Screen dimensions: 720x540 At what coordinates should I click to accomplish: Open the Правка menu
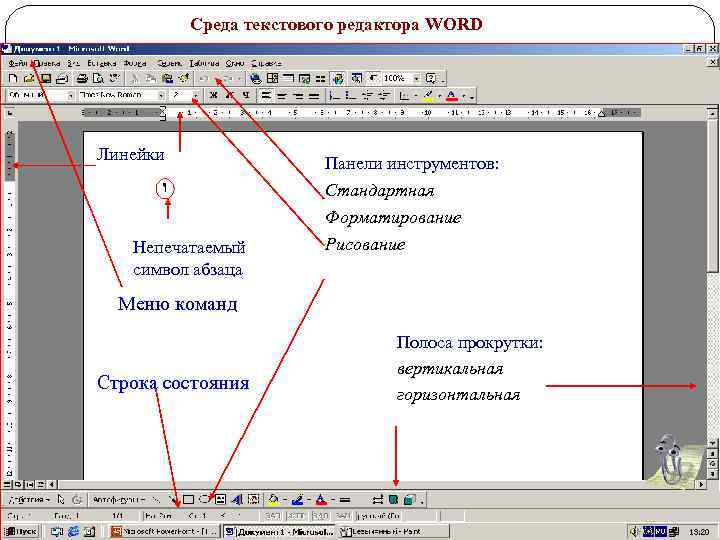[48, 63]
